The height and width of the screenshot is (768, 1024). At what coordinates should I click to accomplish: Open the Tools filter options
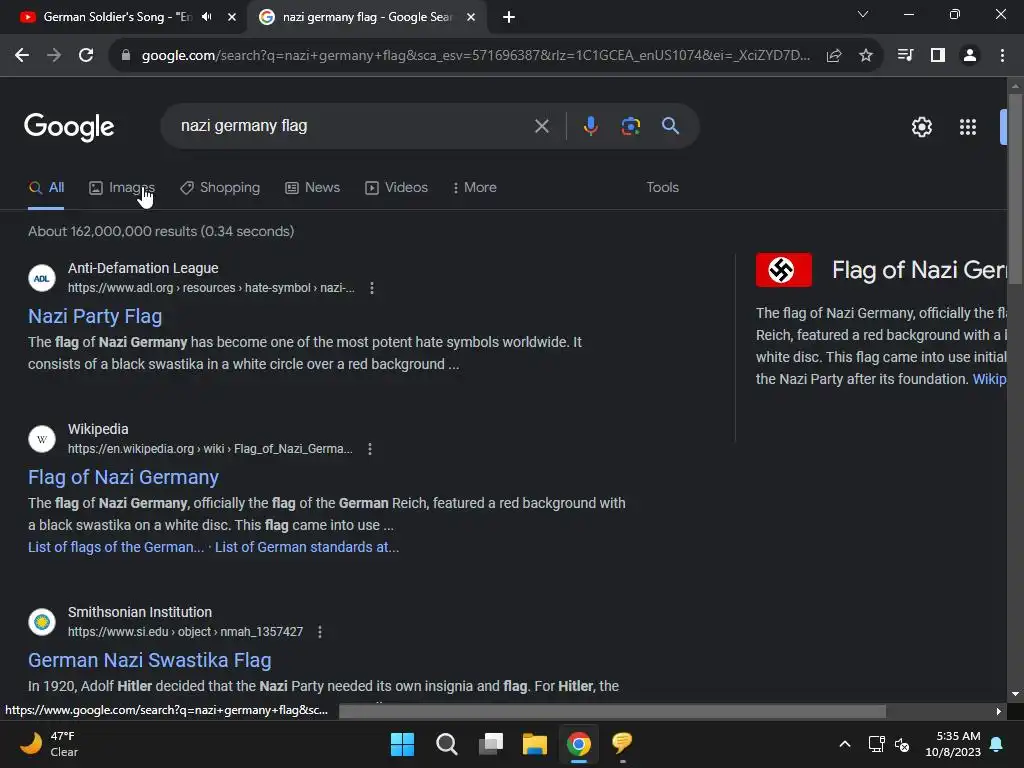point(662,187)
